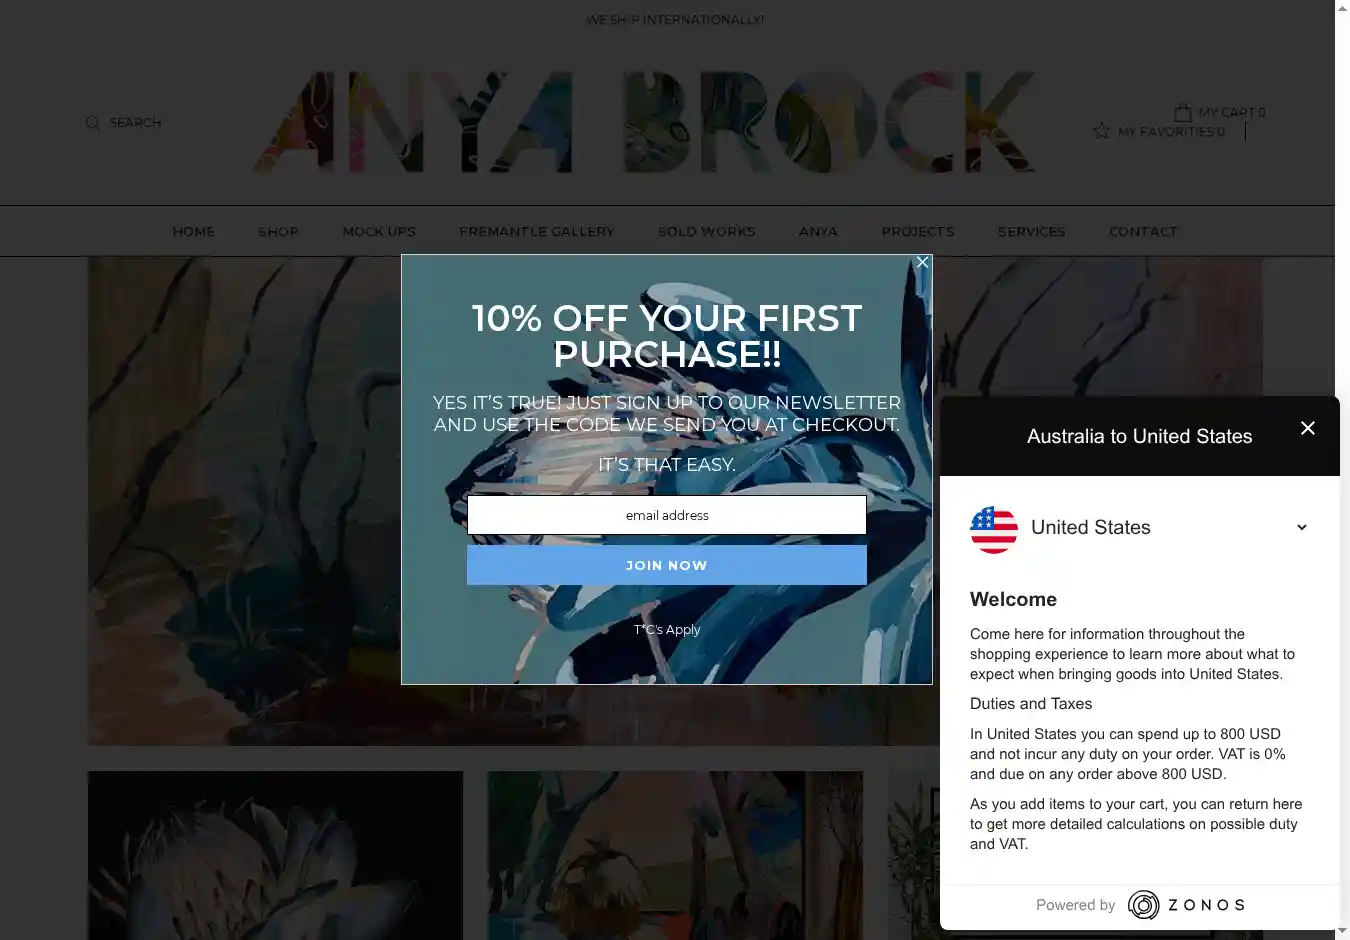Dismiss the Australia to United States panel

(x=1307, y=428)
